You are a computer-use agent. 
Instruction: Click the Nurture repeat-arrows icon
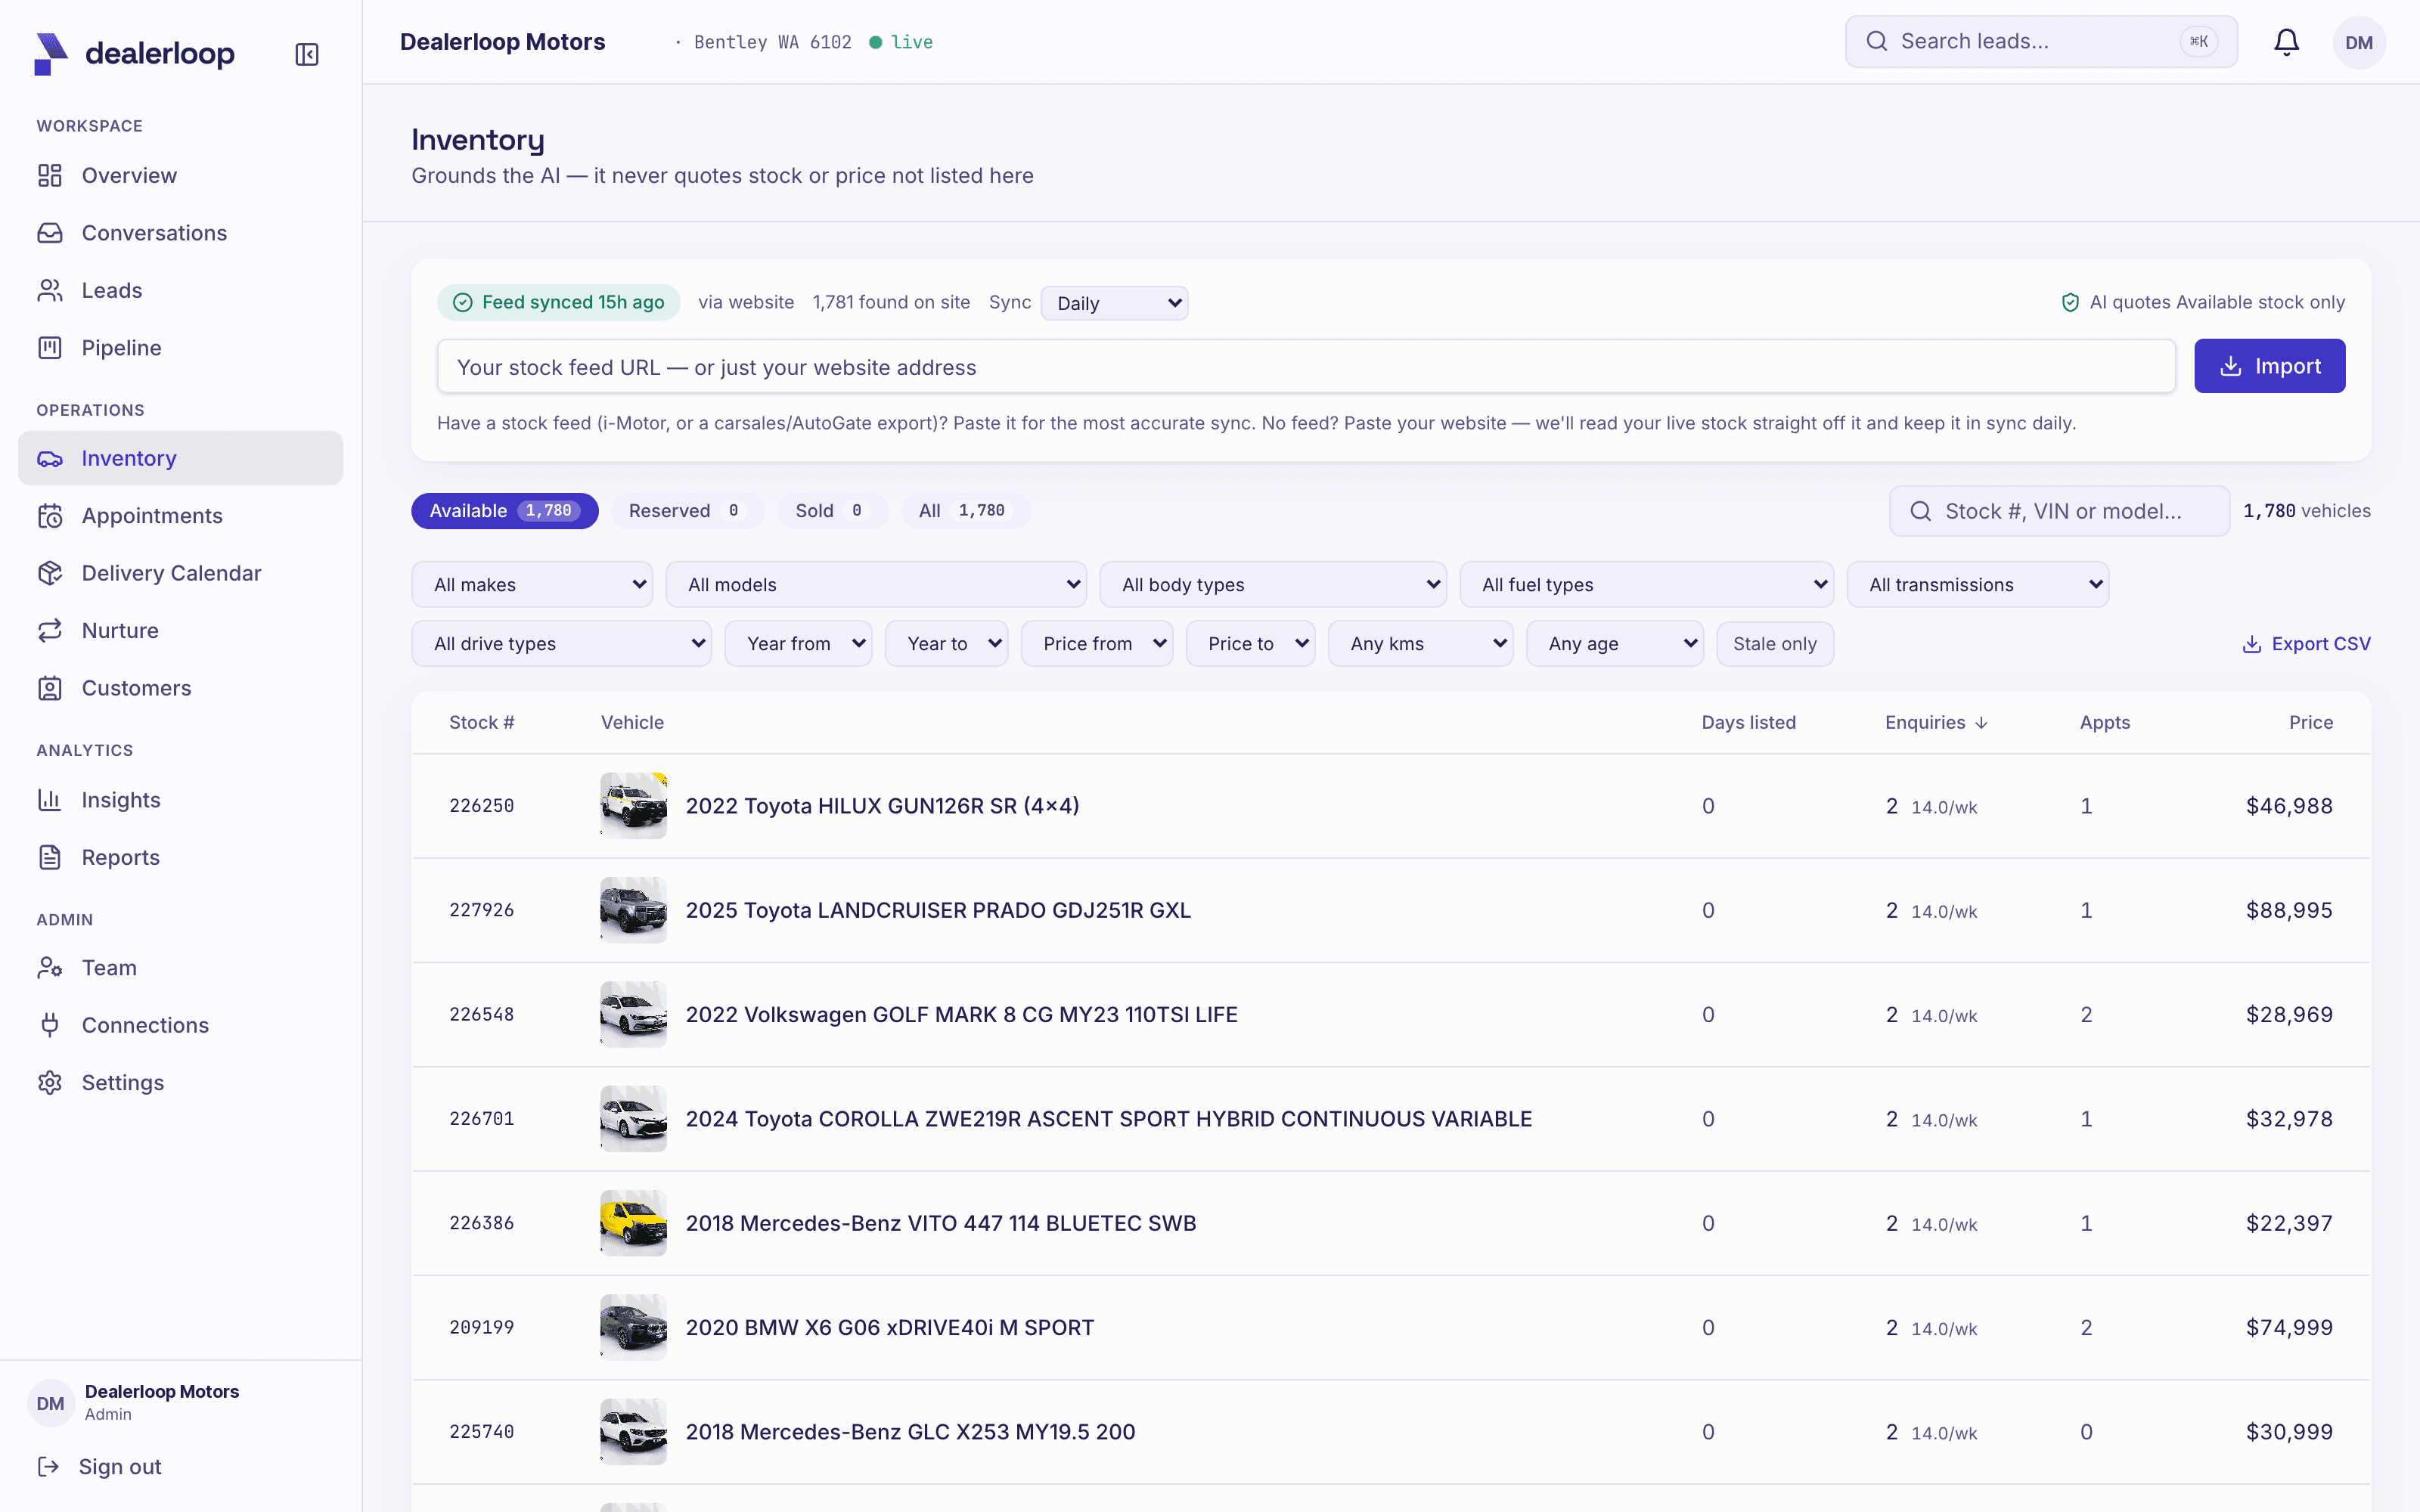tap(50, 631)
